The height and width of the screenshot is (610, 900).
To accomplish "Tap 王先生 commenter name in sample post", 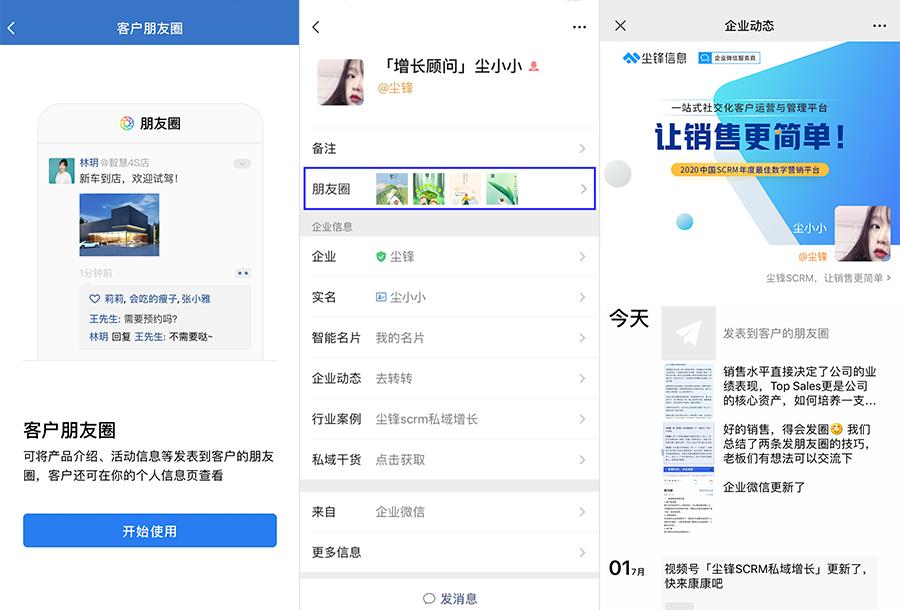I will (104, 318).
